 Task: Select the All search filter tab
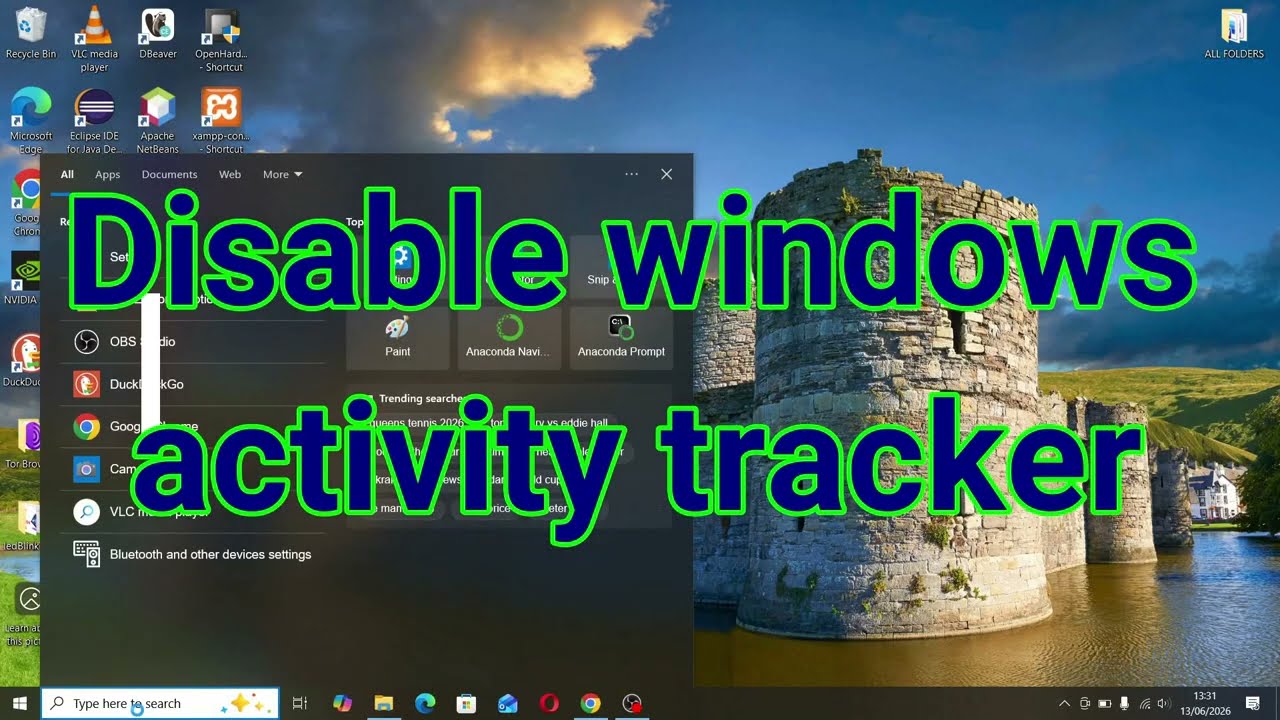pyautogui.click(x=67, y=174)
